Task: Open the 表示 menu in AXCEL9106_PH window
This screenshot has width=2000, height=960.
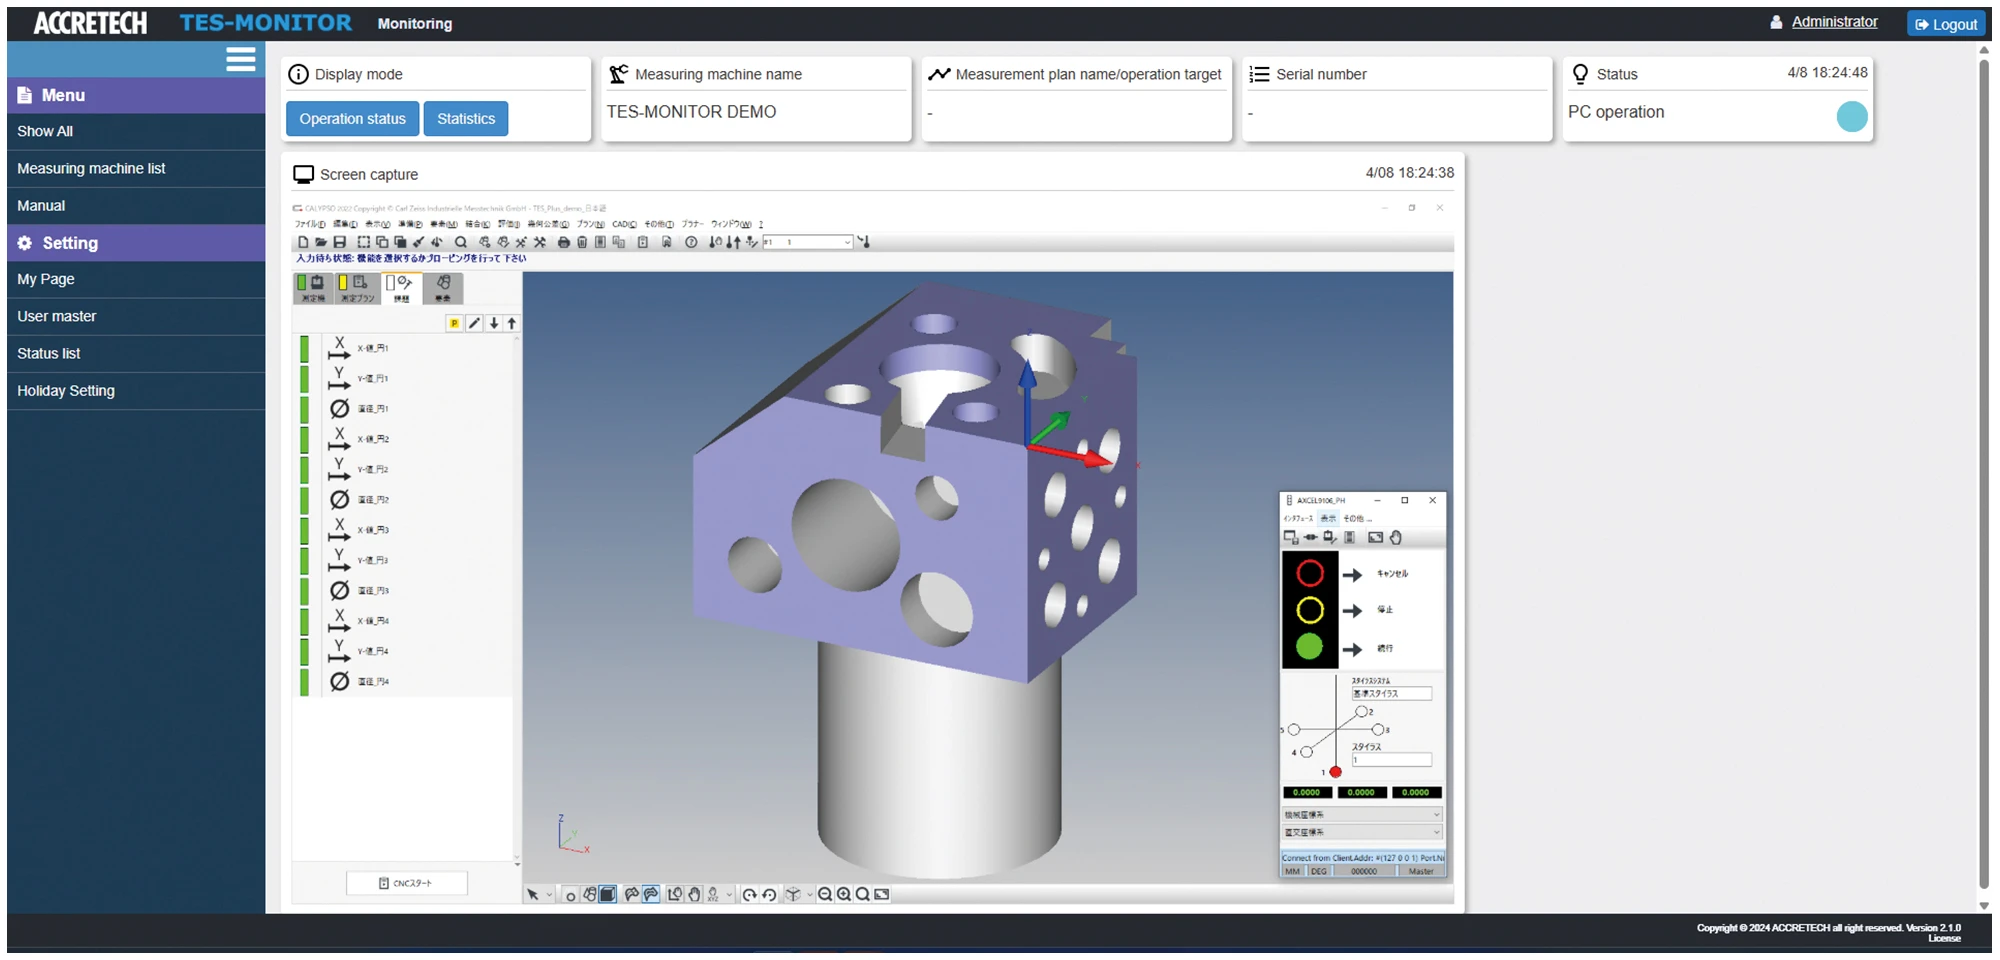Action: point(1327,518)
